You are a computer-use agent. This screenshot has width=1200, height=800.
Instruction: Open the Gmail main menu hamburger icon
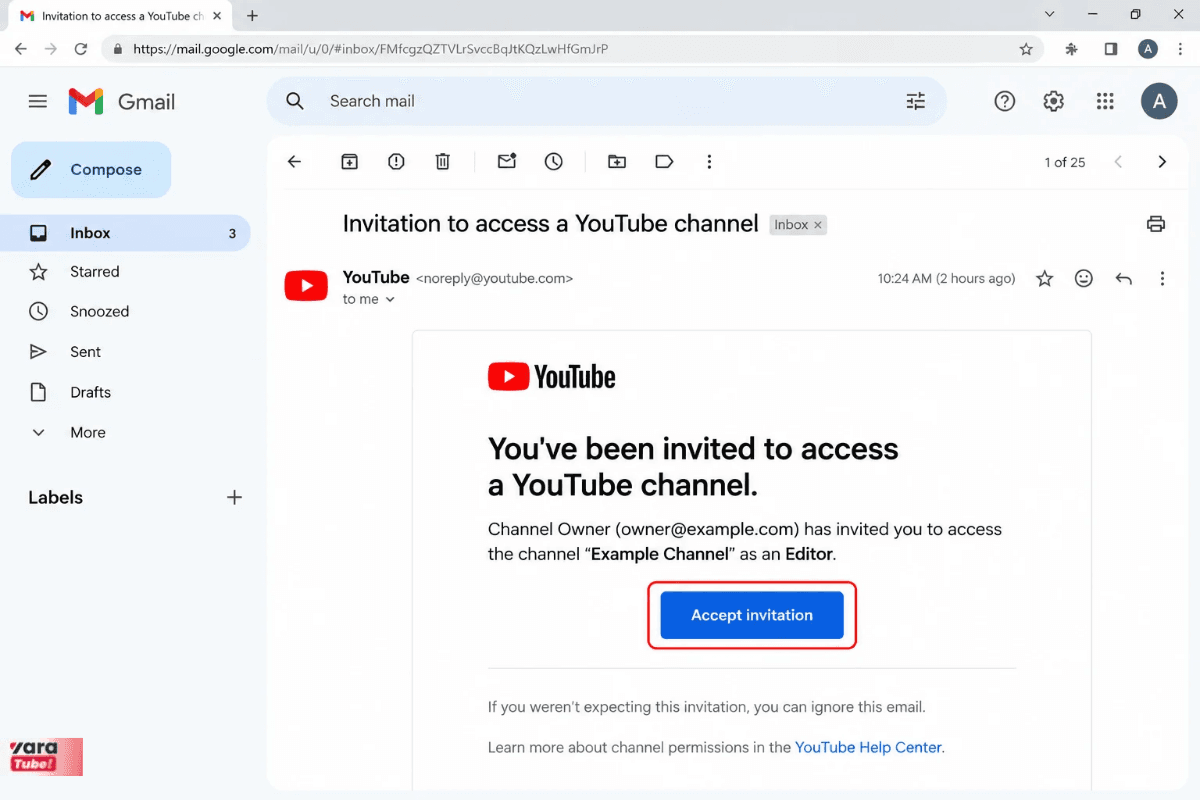38,101
